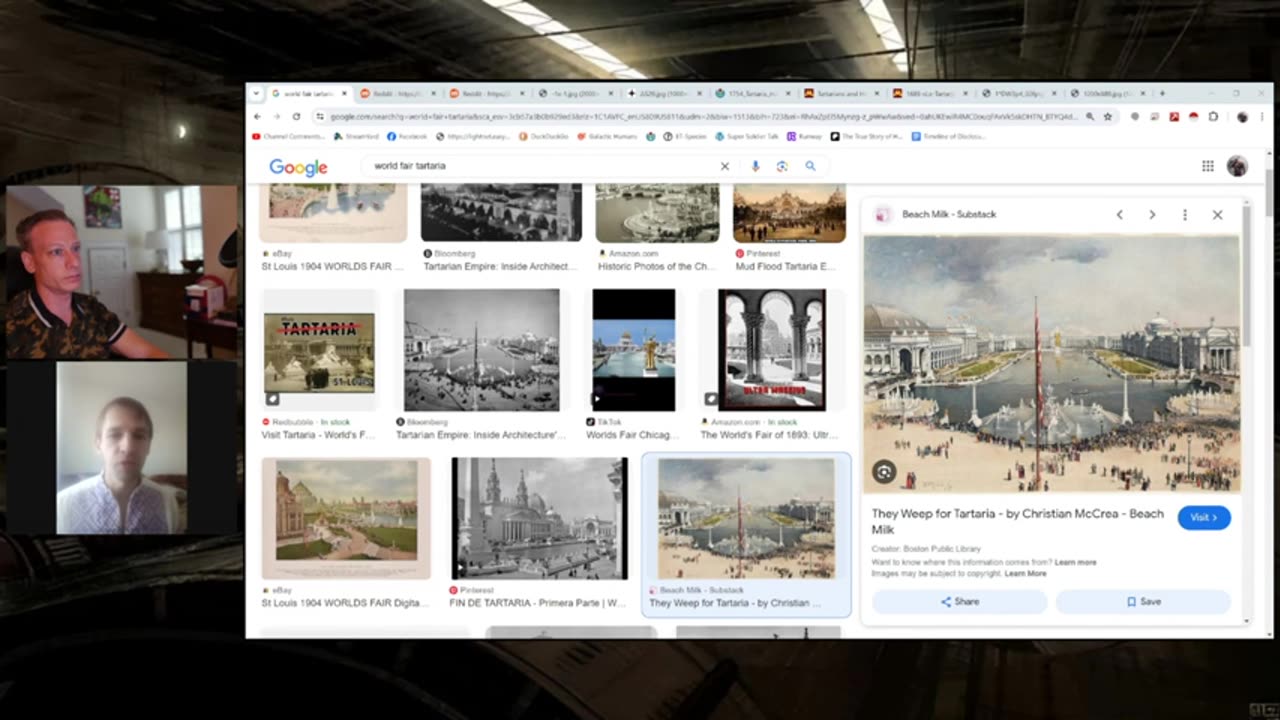This screenshot has width=1280, height=720.
Task: Select the highlighted Beach Milk result thumbnail
Action: [x=746, y=518]
